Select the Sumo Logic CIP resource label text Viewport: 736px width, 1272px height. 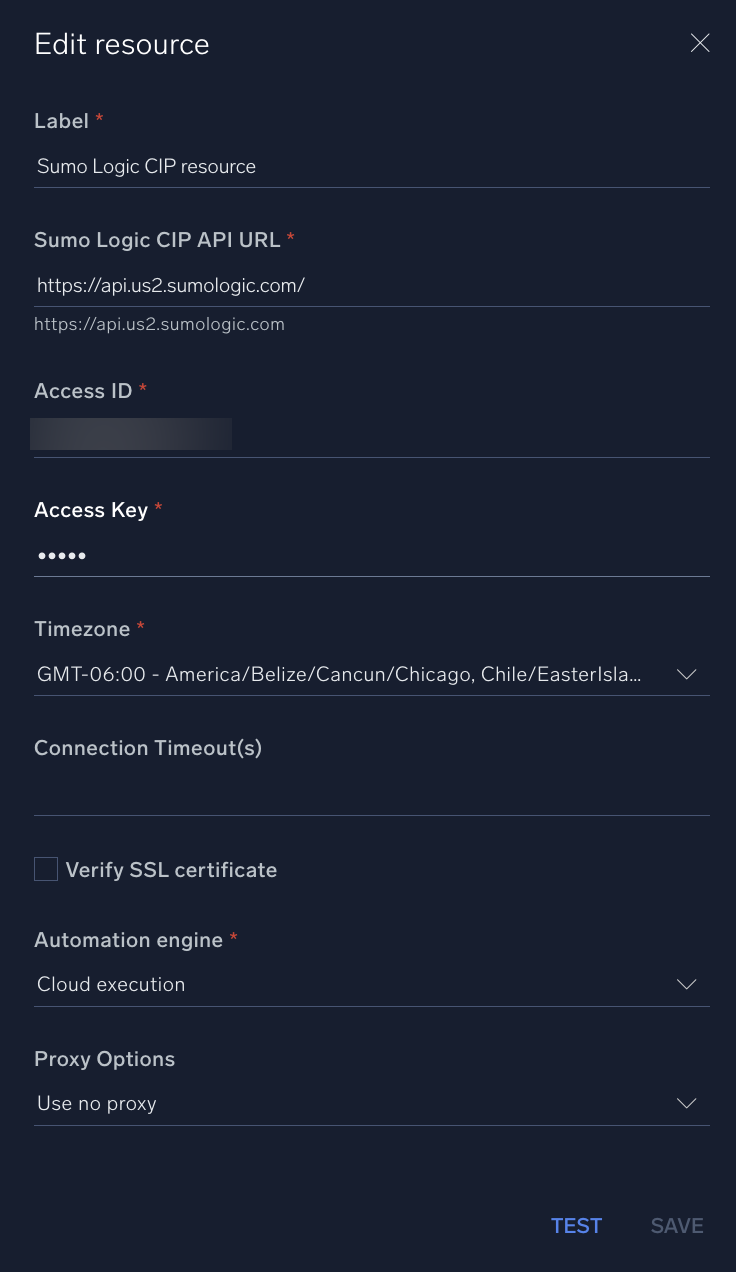click(x=146, y=166)
